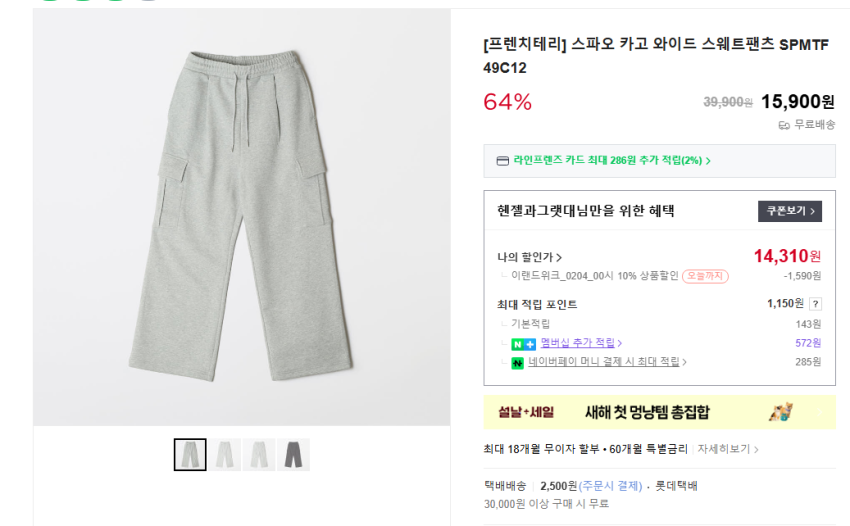Click the card icon beside 라인프렌즈 카드 offer
Viewport: 850px width, 526px height.
point(502,161)
